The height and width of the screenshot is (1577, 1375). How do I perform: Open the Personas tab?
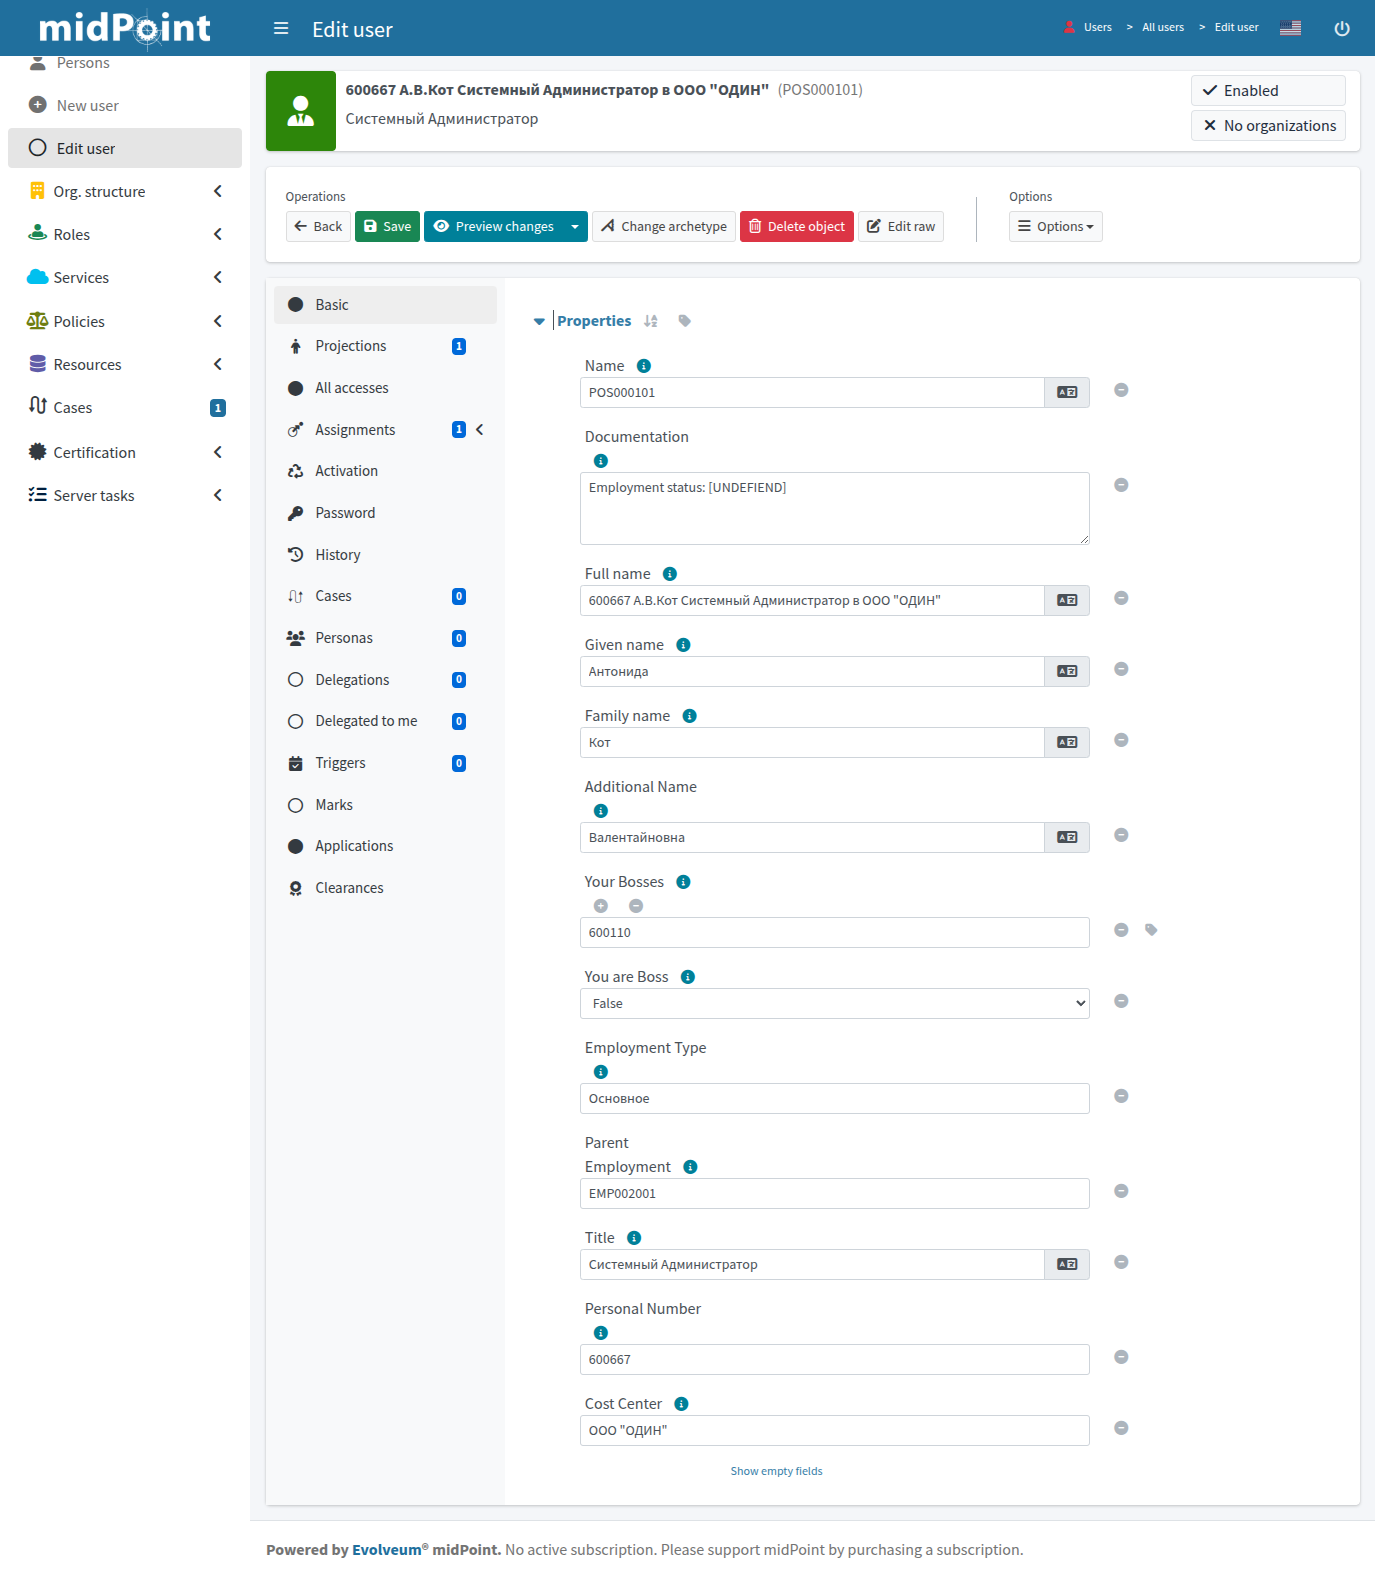coord(385,638)
